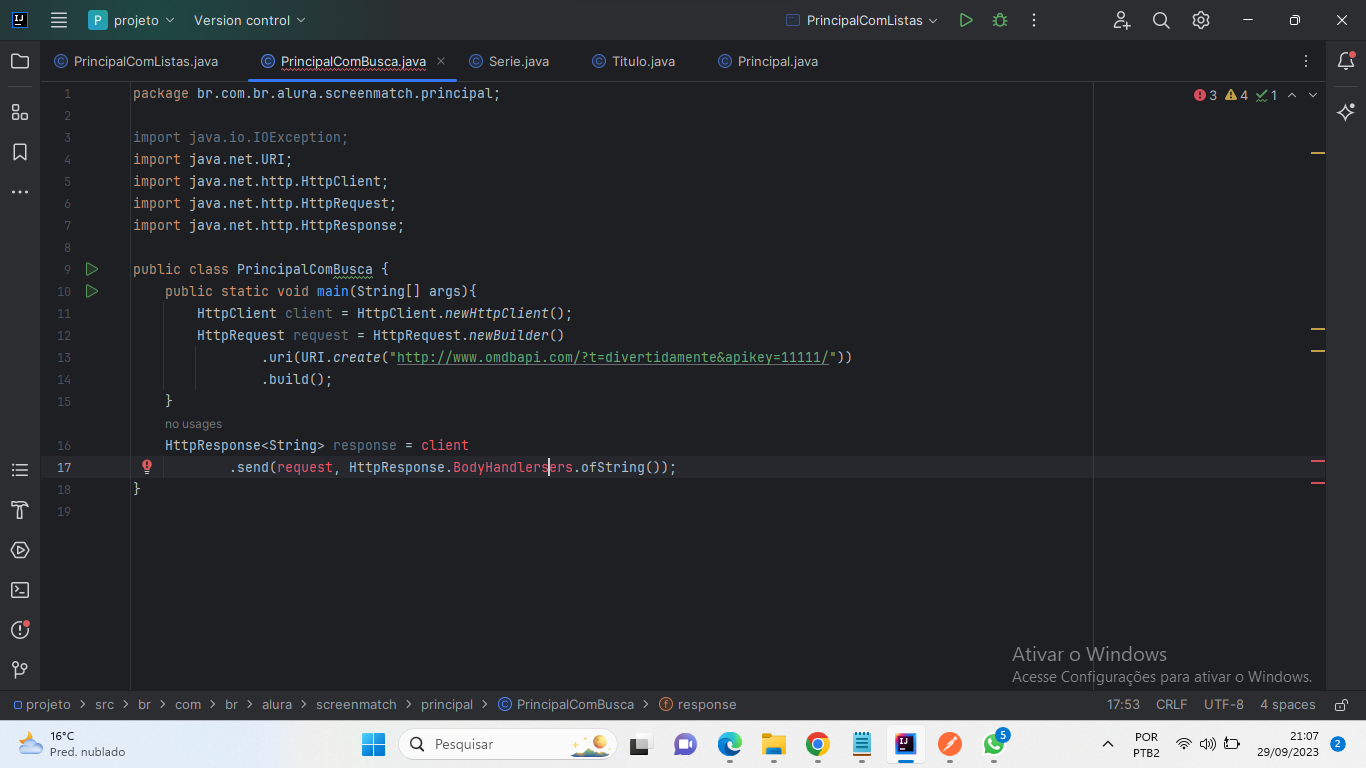Change 4 spaces indent setting
The image size is (1366, 768).
(x=1287, y=704)
